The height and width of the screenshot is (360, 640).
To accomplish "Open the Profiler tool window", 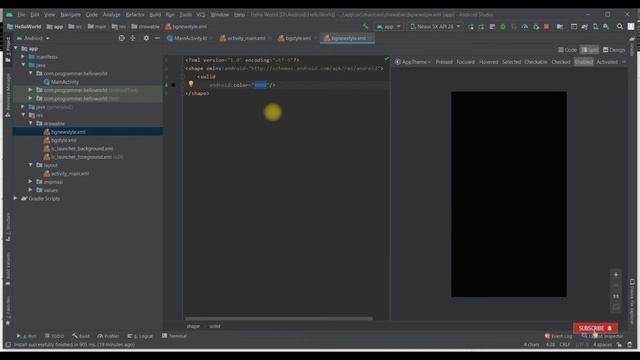I will pyautogui.click(x=108, y=336).
